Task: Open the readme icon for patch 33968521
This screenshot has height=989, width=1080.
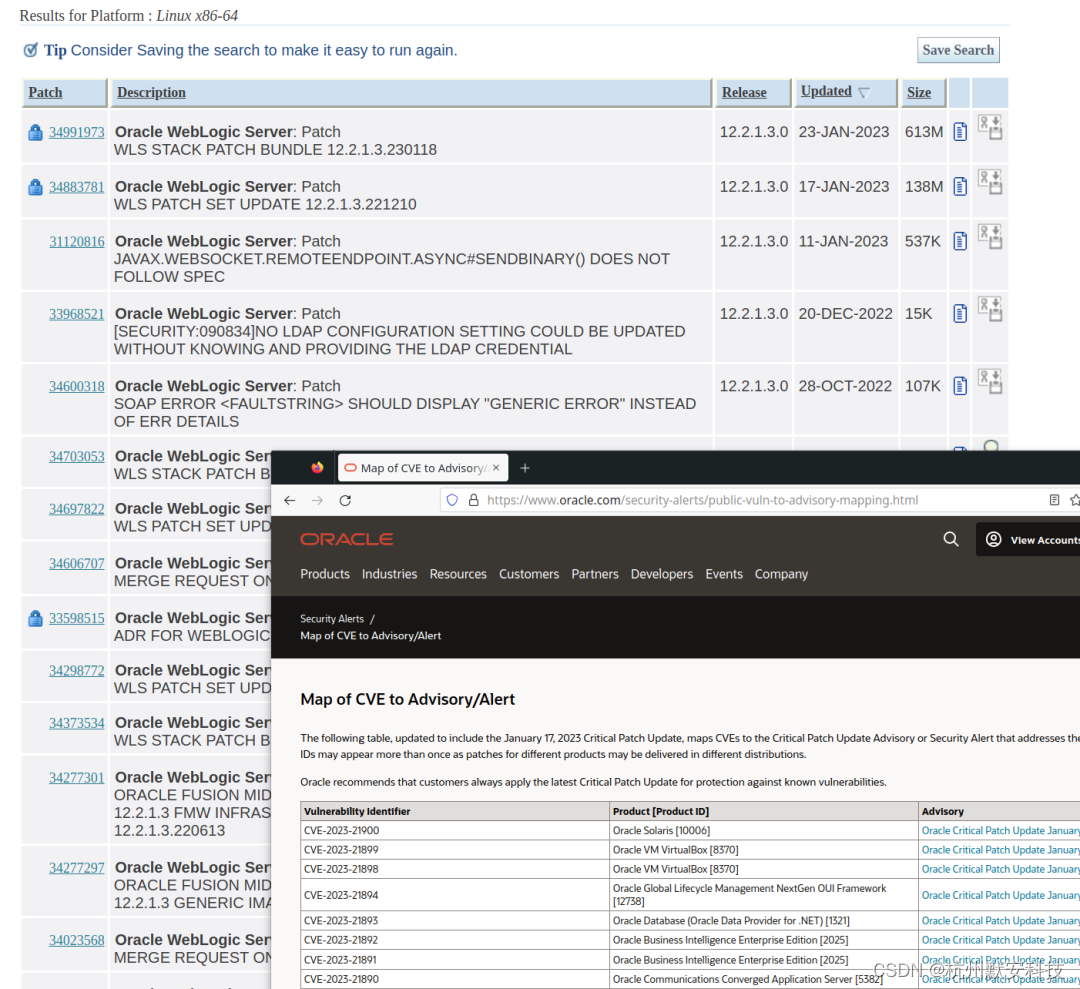Action: coord(960,313)
